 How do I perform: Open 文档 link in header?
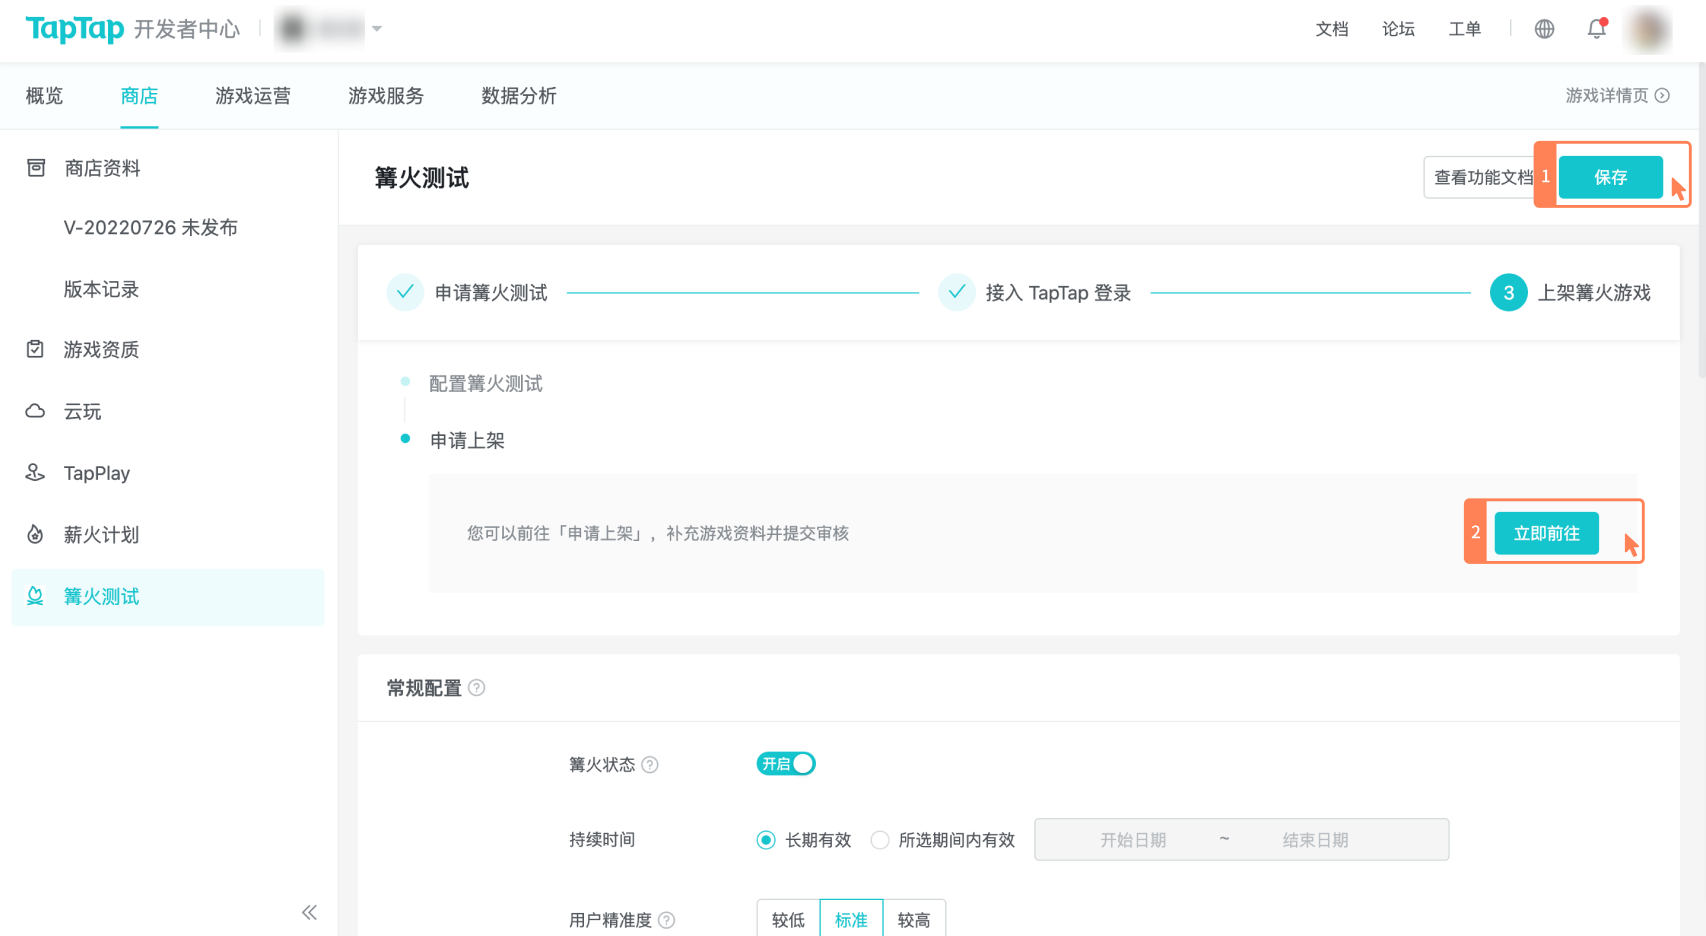coord(1332,29)
